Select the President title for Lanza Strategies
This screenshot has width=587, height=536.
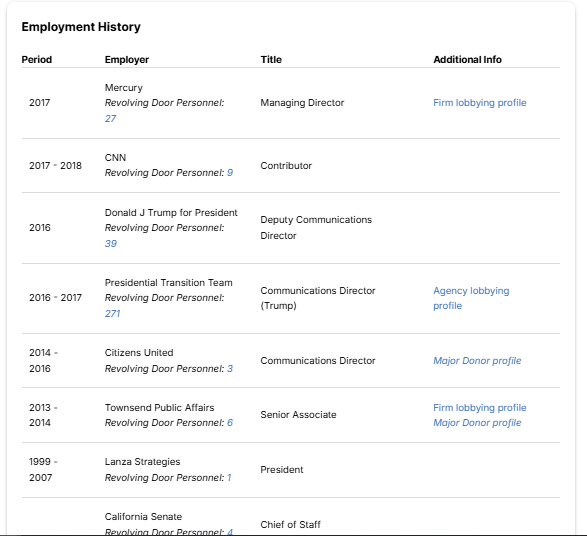[282, 470]
